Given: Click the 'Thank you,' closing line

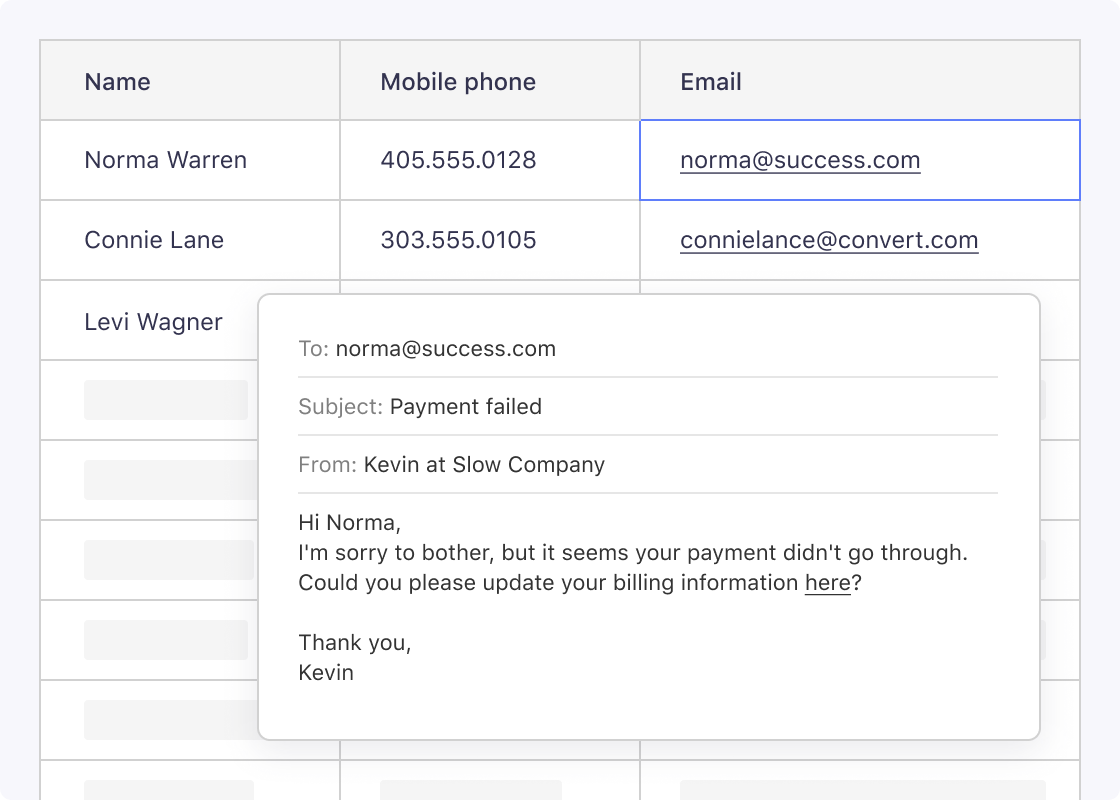Looking at the screenshot, I should coord(355,643).
